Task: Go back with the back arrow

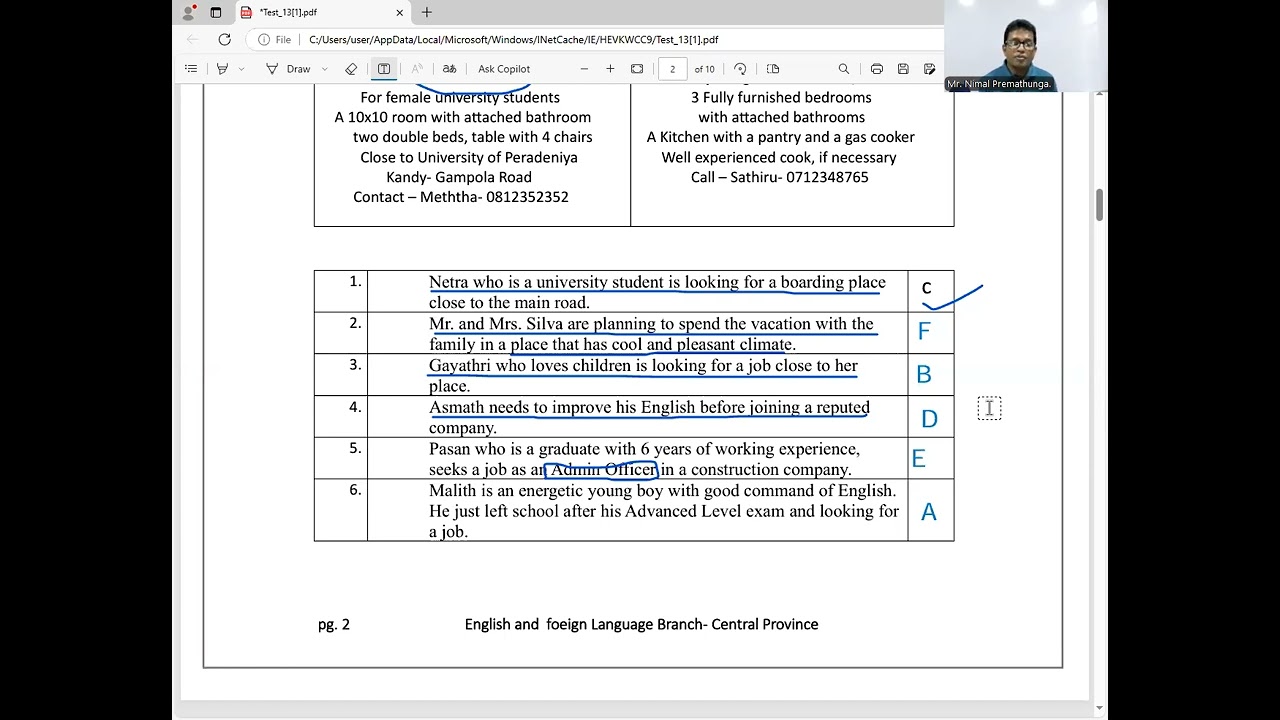Action: [193, 40]
